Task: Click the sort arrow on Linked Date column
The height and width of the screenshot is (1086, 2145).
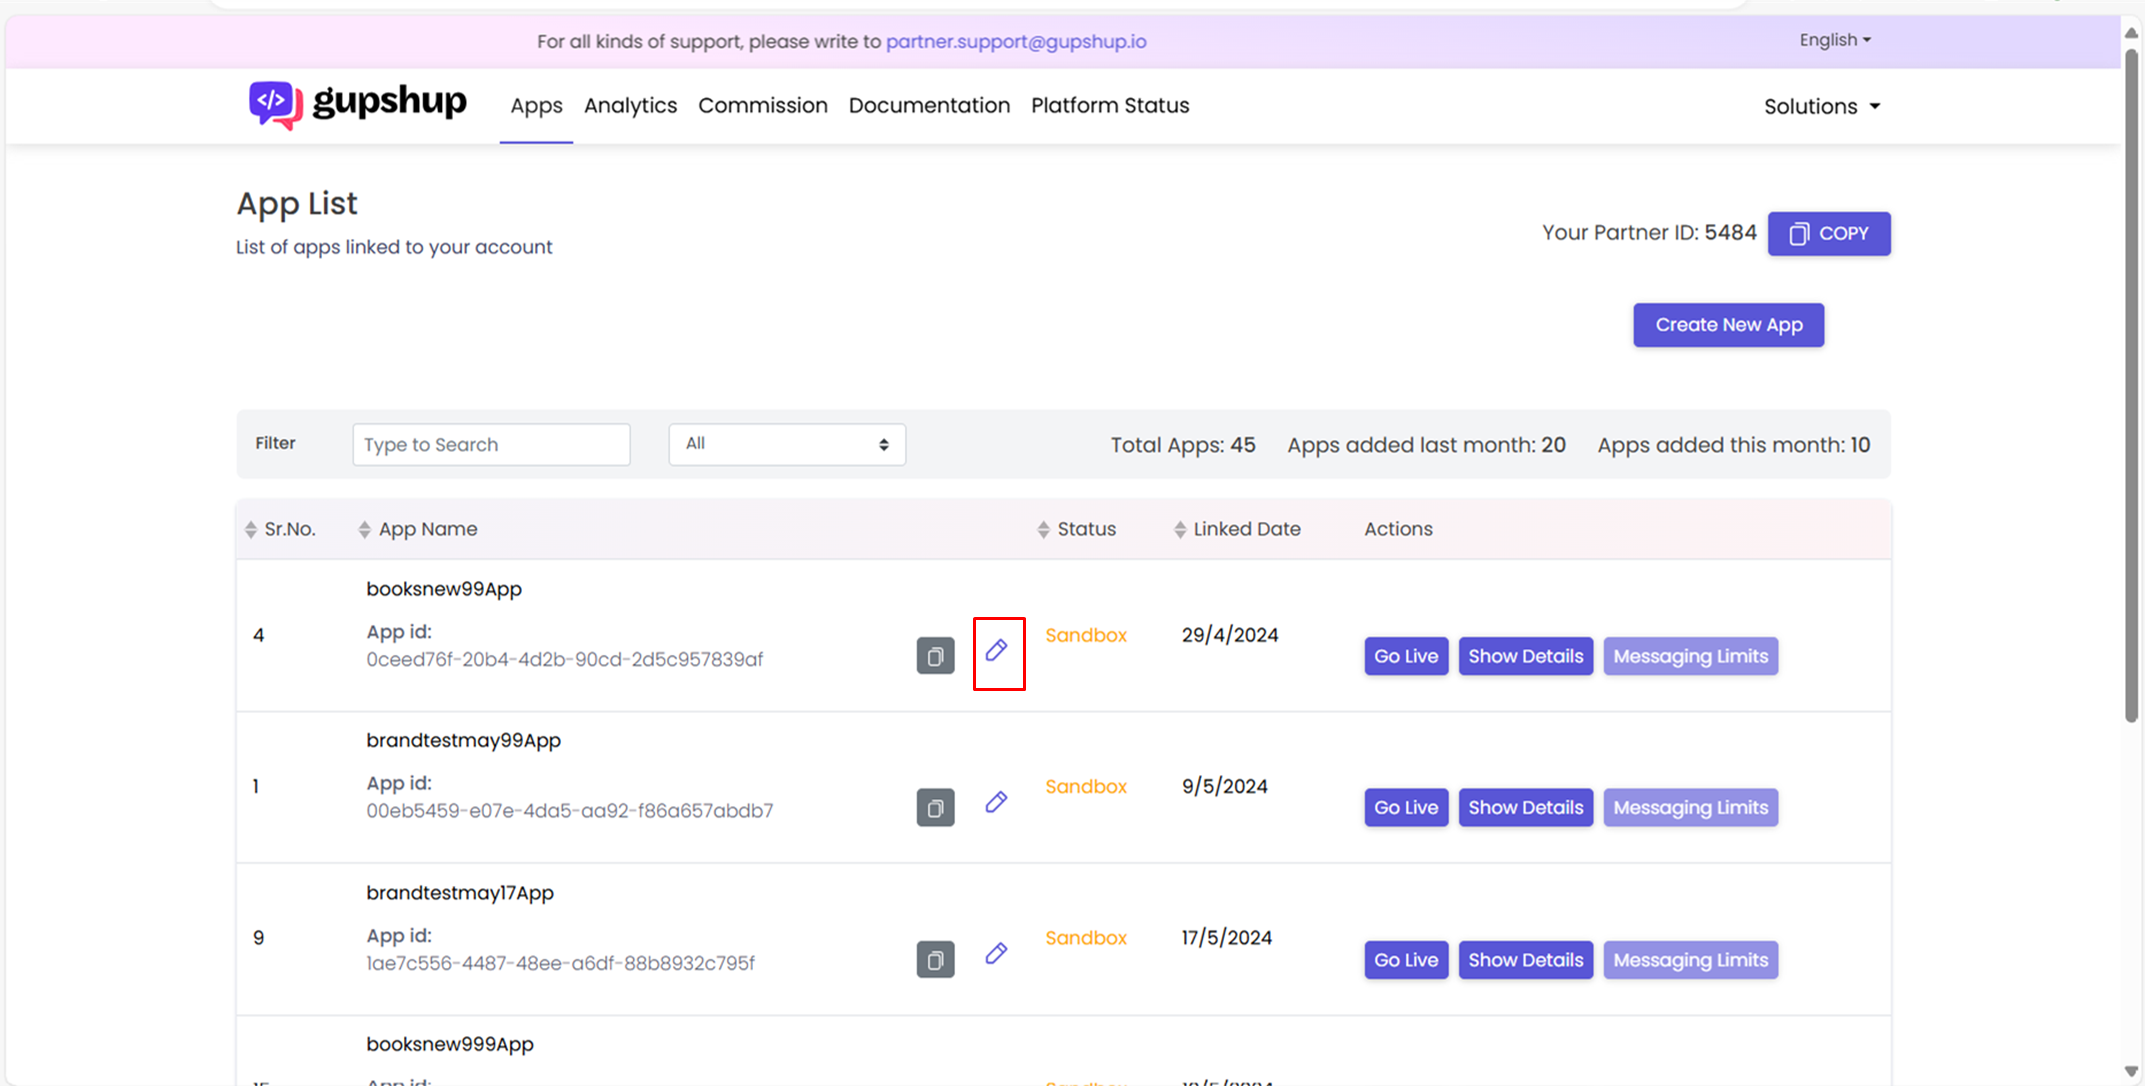Action: point(1176,529)
